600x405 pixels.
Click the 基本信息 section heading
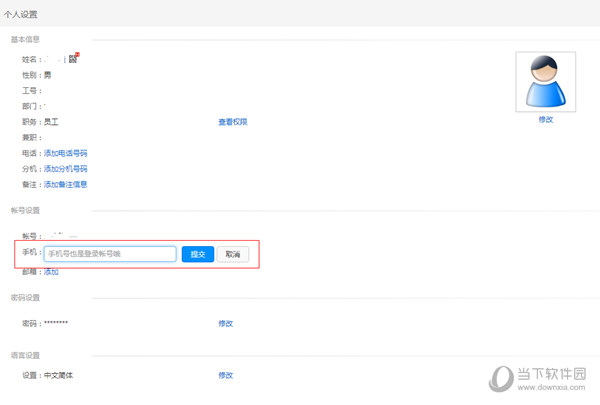(25, 40)
